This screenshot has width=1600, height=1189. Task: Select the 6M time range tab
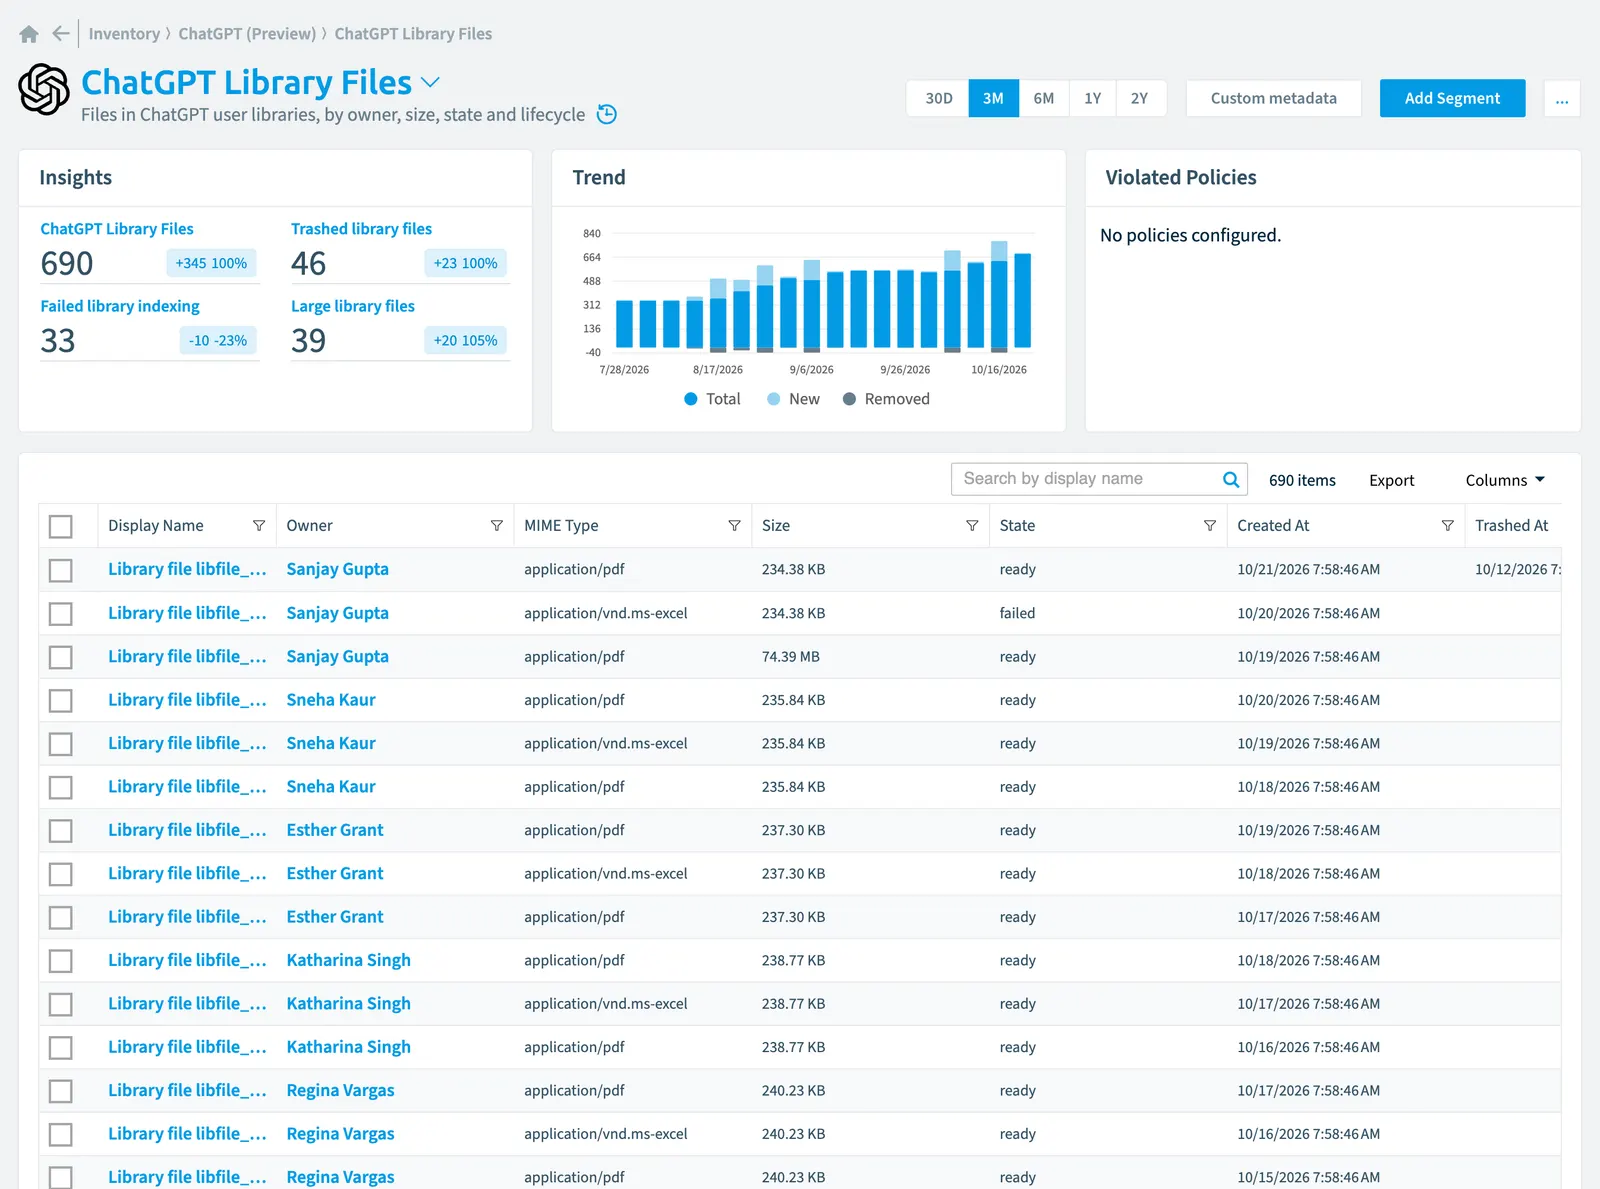(1044, 98)
